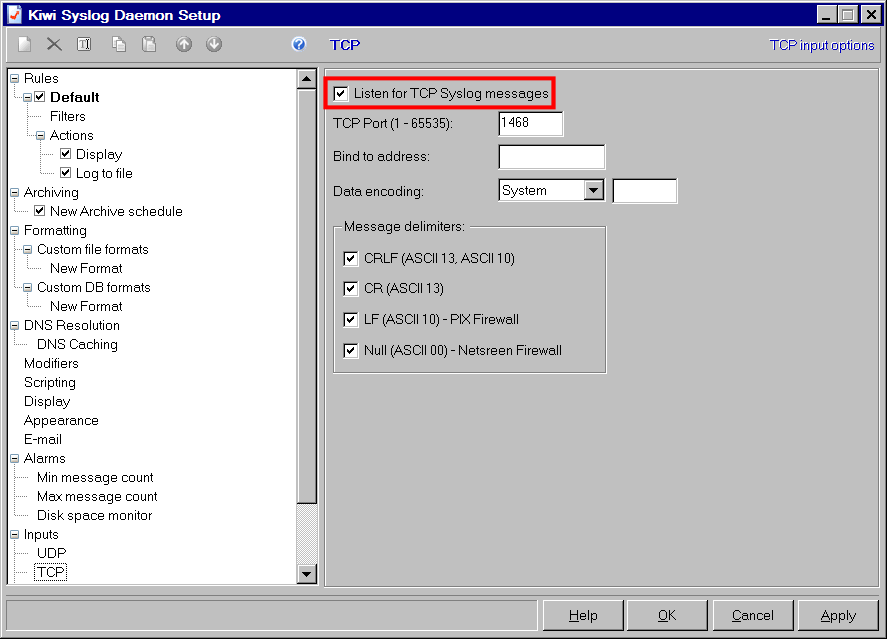Toggle the CR (ASCII 13) delimiter checkbox
The image size is (887, 639).
click(x=351, y=289)
